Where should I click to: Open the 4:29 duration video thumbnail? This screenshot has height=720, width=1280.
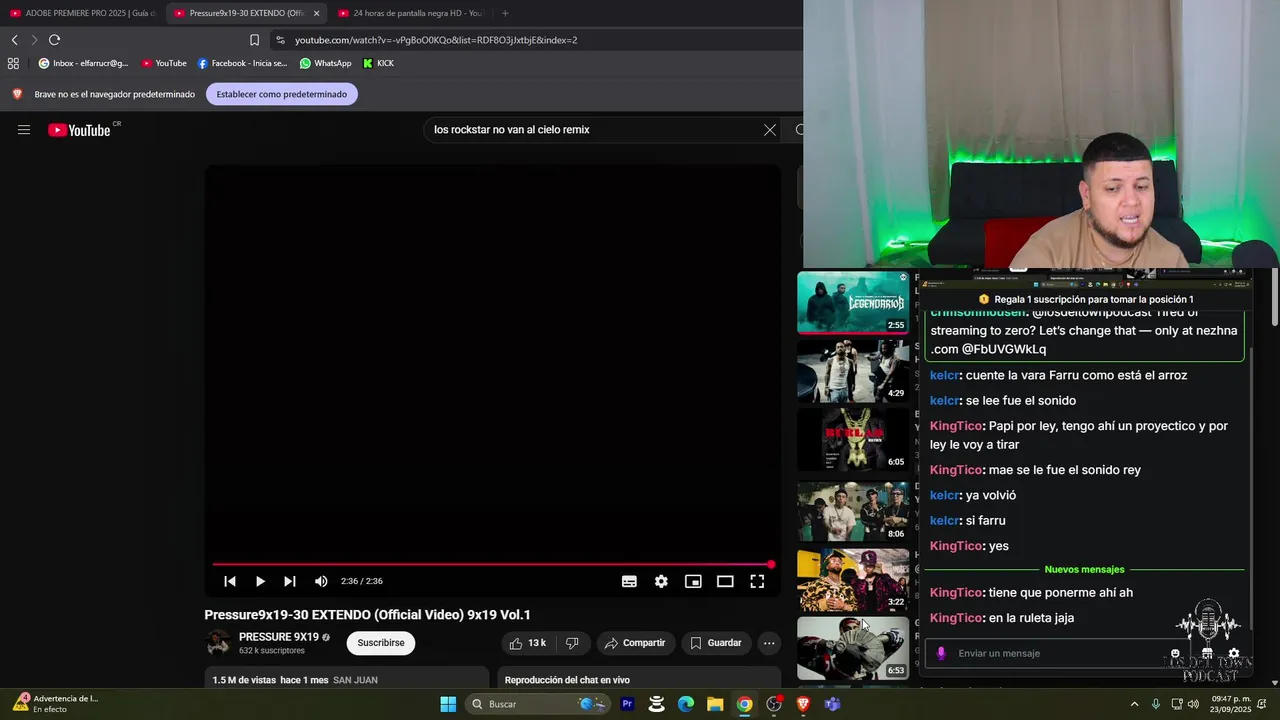point(853,371)
